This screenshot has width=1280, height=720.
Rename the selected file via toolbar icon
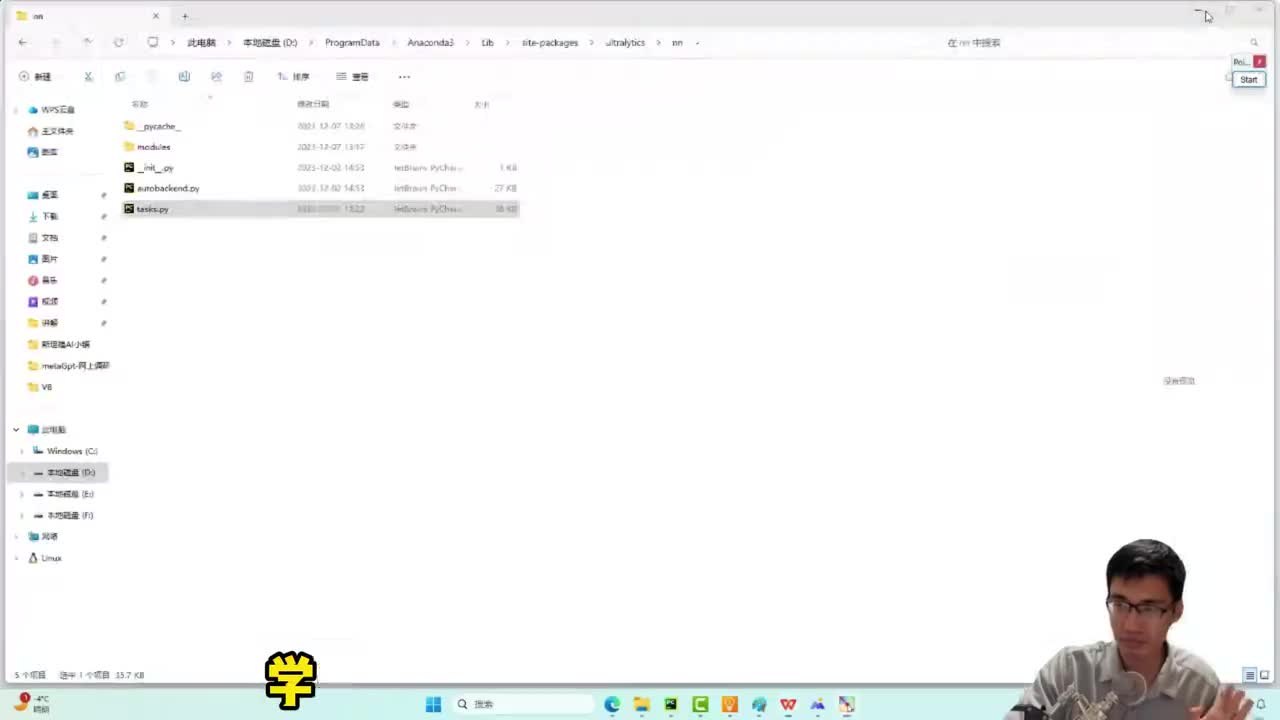tap(184, 76)
